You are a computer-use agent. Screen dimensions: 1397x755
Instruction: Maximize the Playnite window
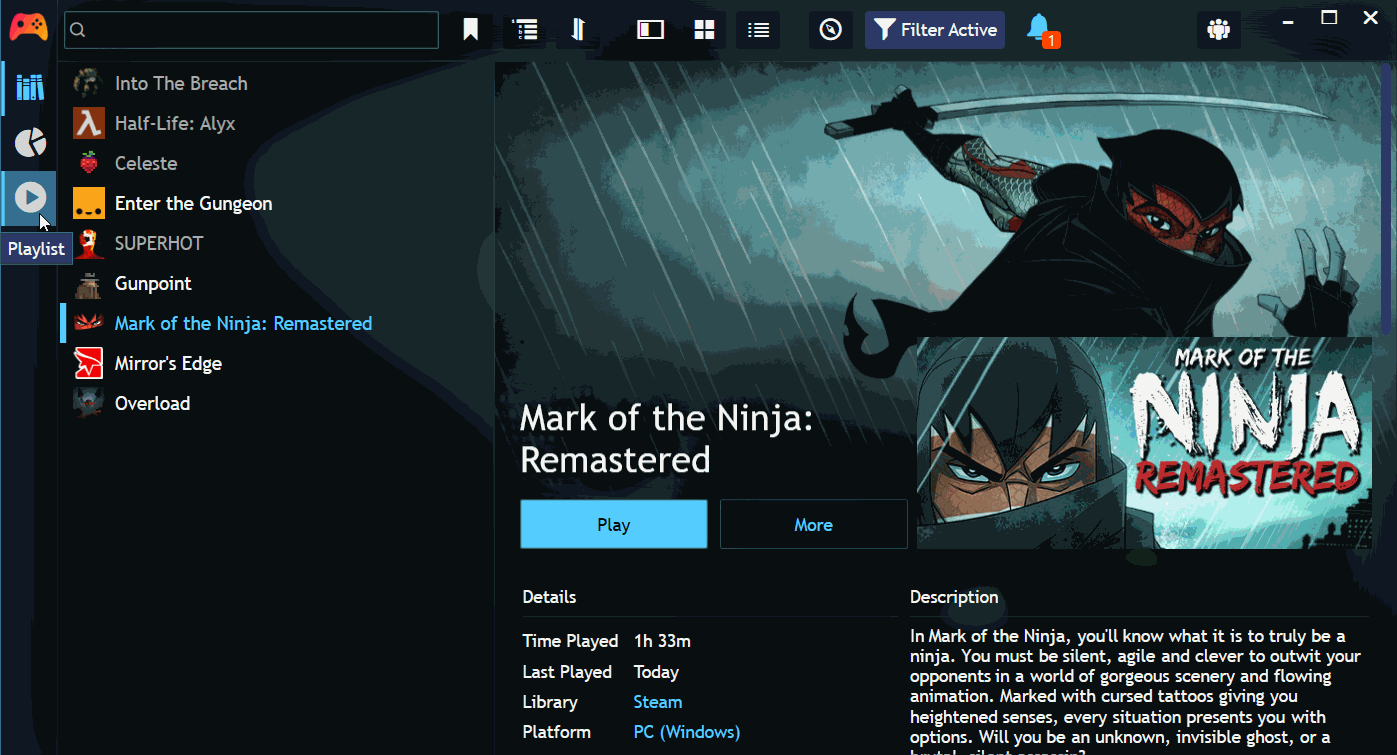coord(1329,17)
